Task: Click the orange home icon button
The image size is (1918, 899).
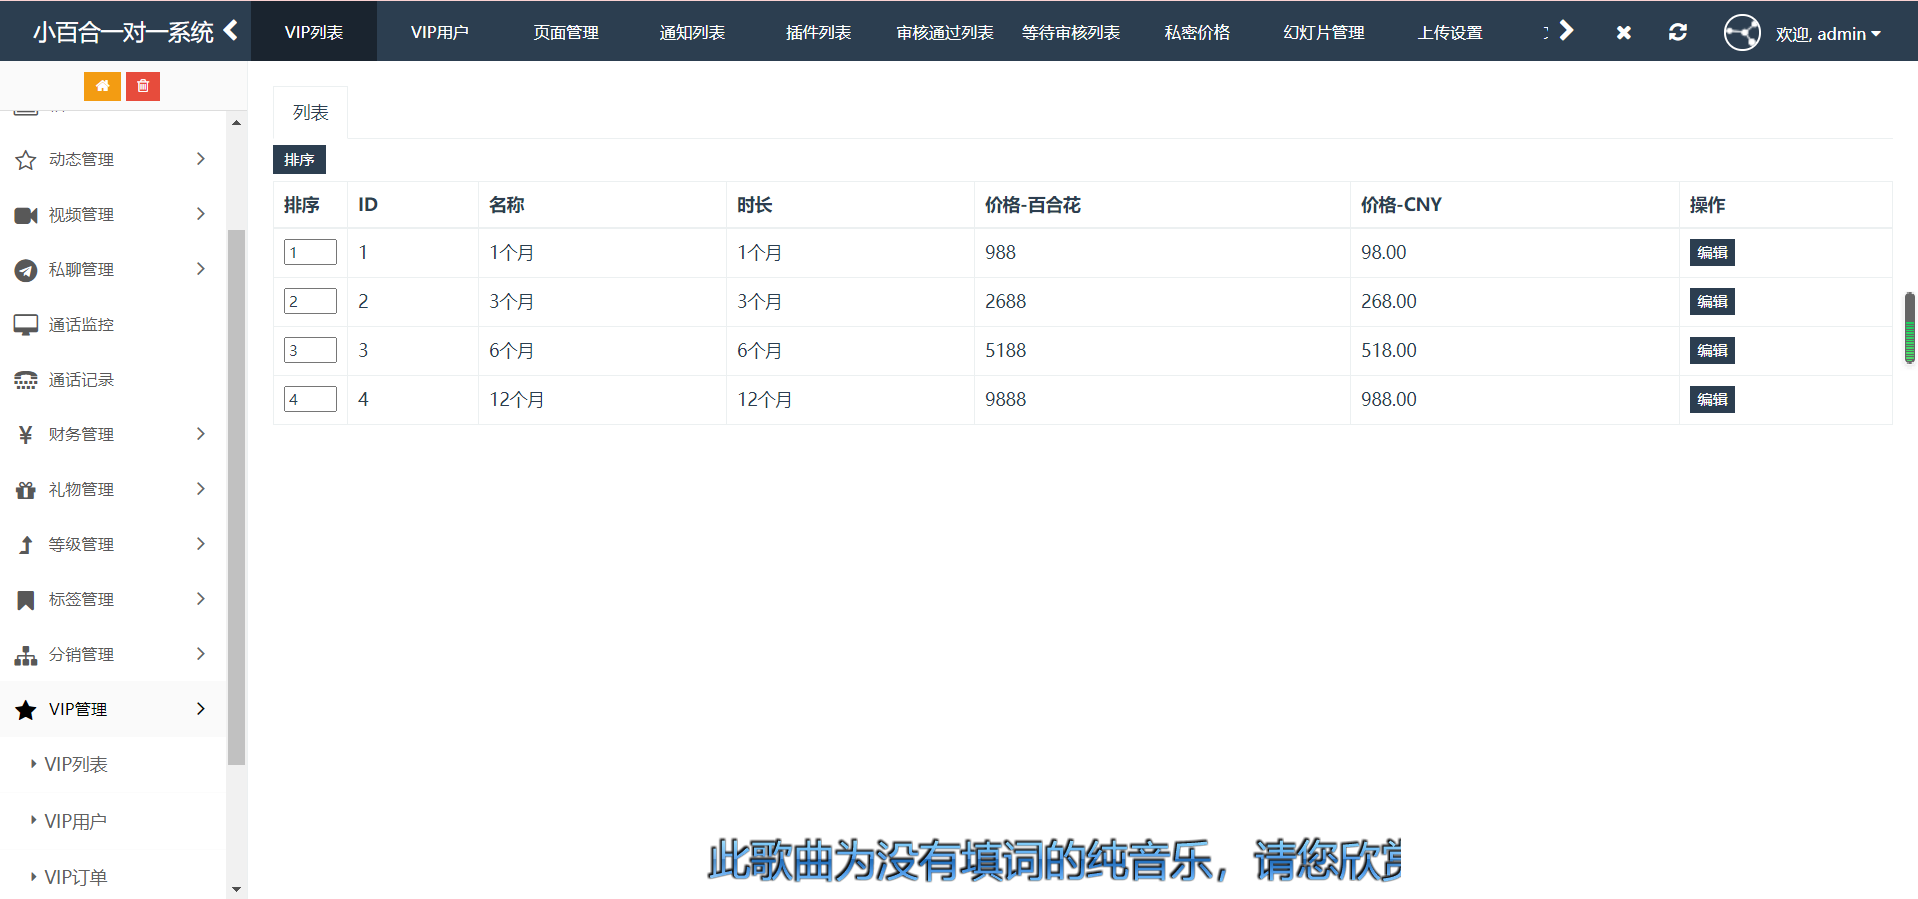Action: (102, 86)
